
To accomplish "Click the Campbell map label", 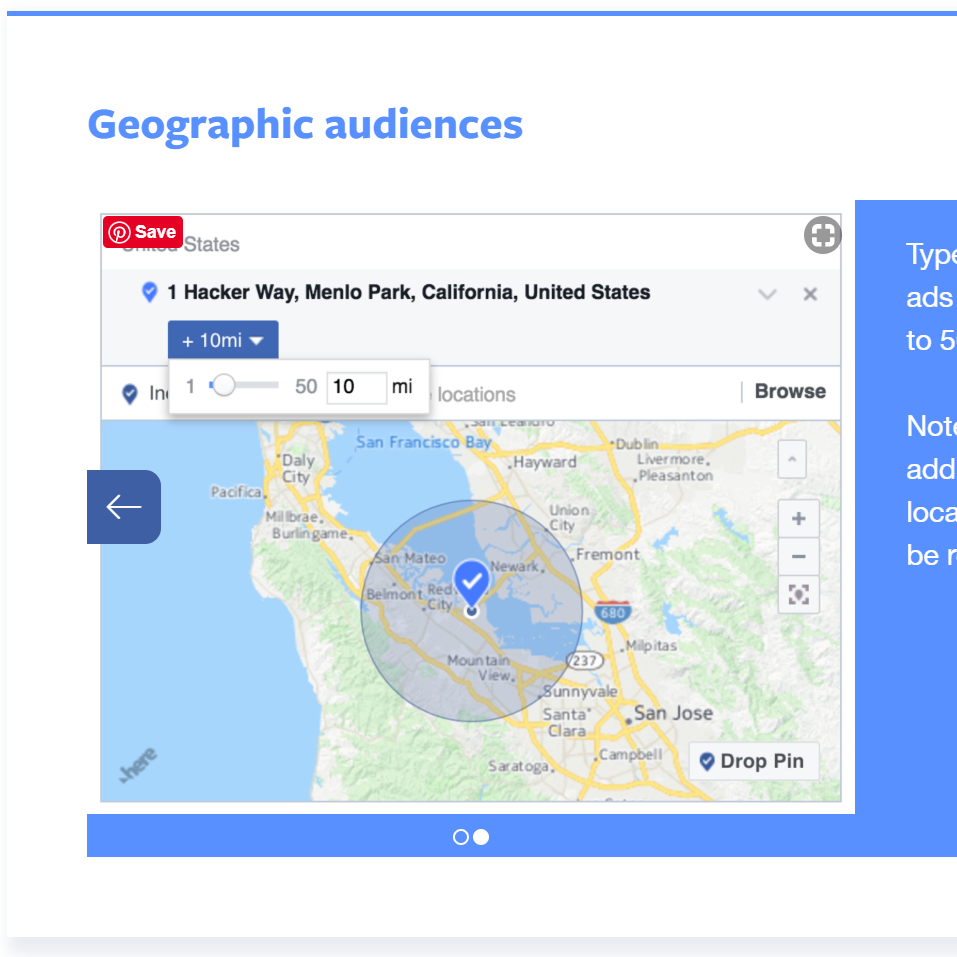I will pyautogui.click(x=630, y=754).
